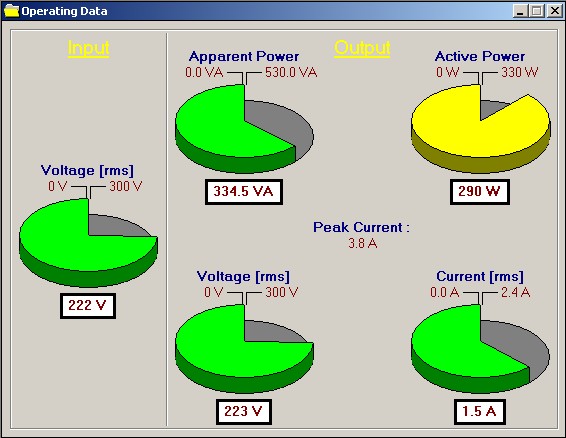The width and height of the screenshot is (566, 438).
Task: Click the Apparent Power title label
Action: pos(244,56)
